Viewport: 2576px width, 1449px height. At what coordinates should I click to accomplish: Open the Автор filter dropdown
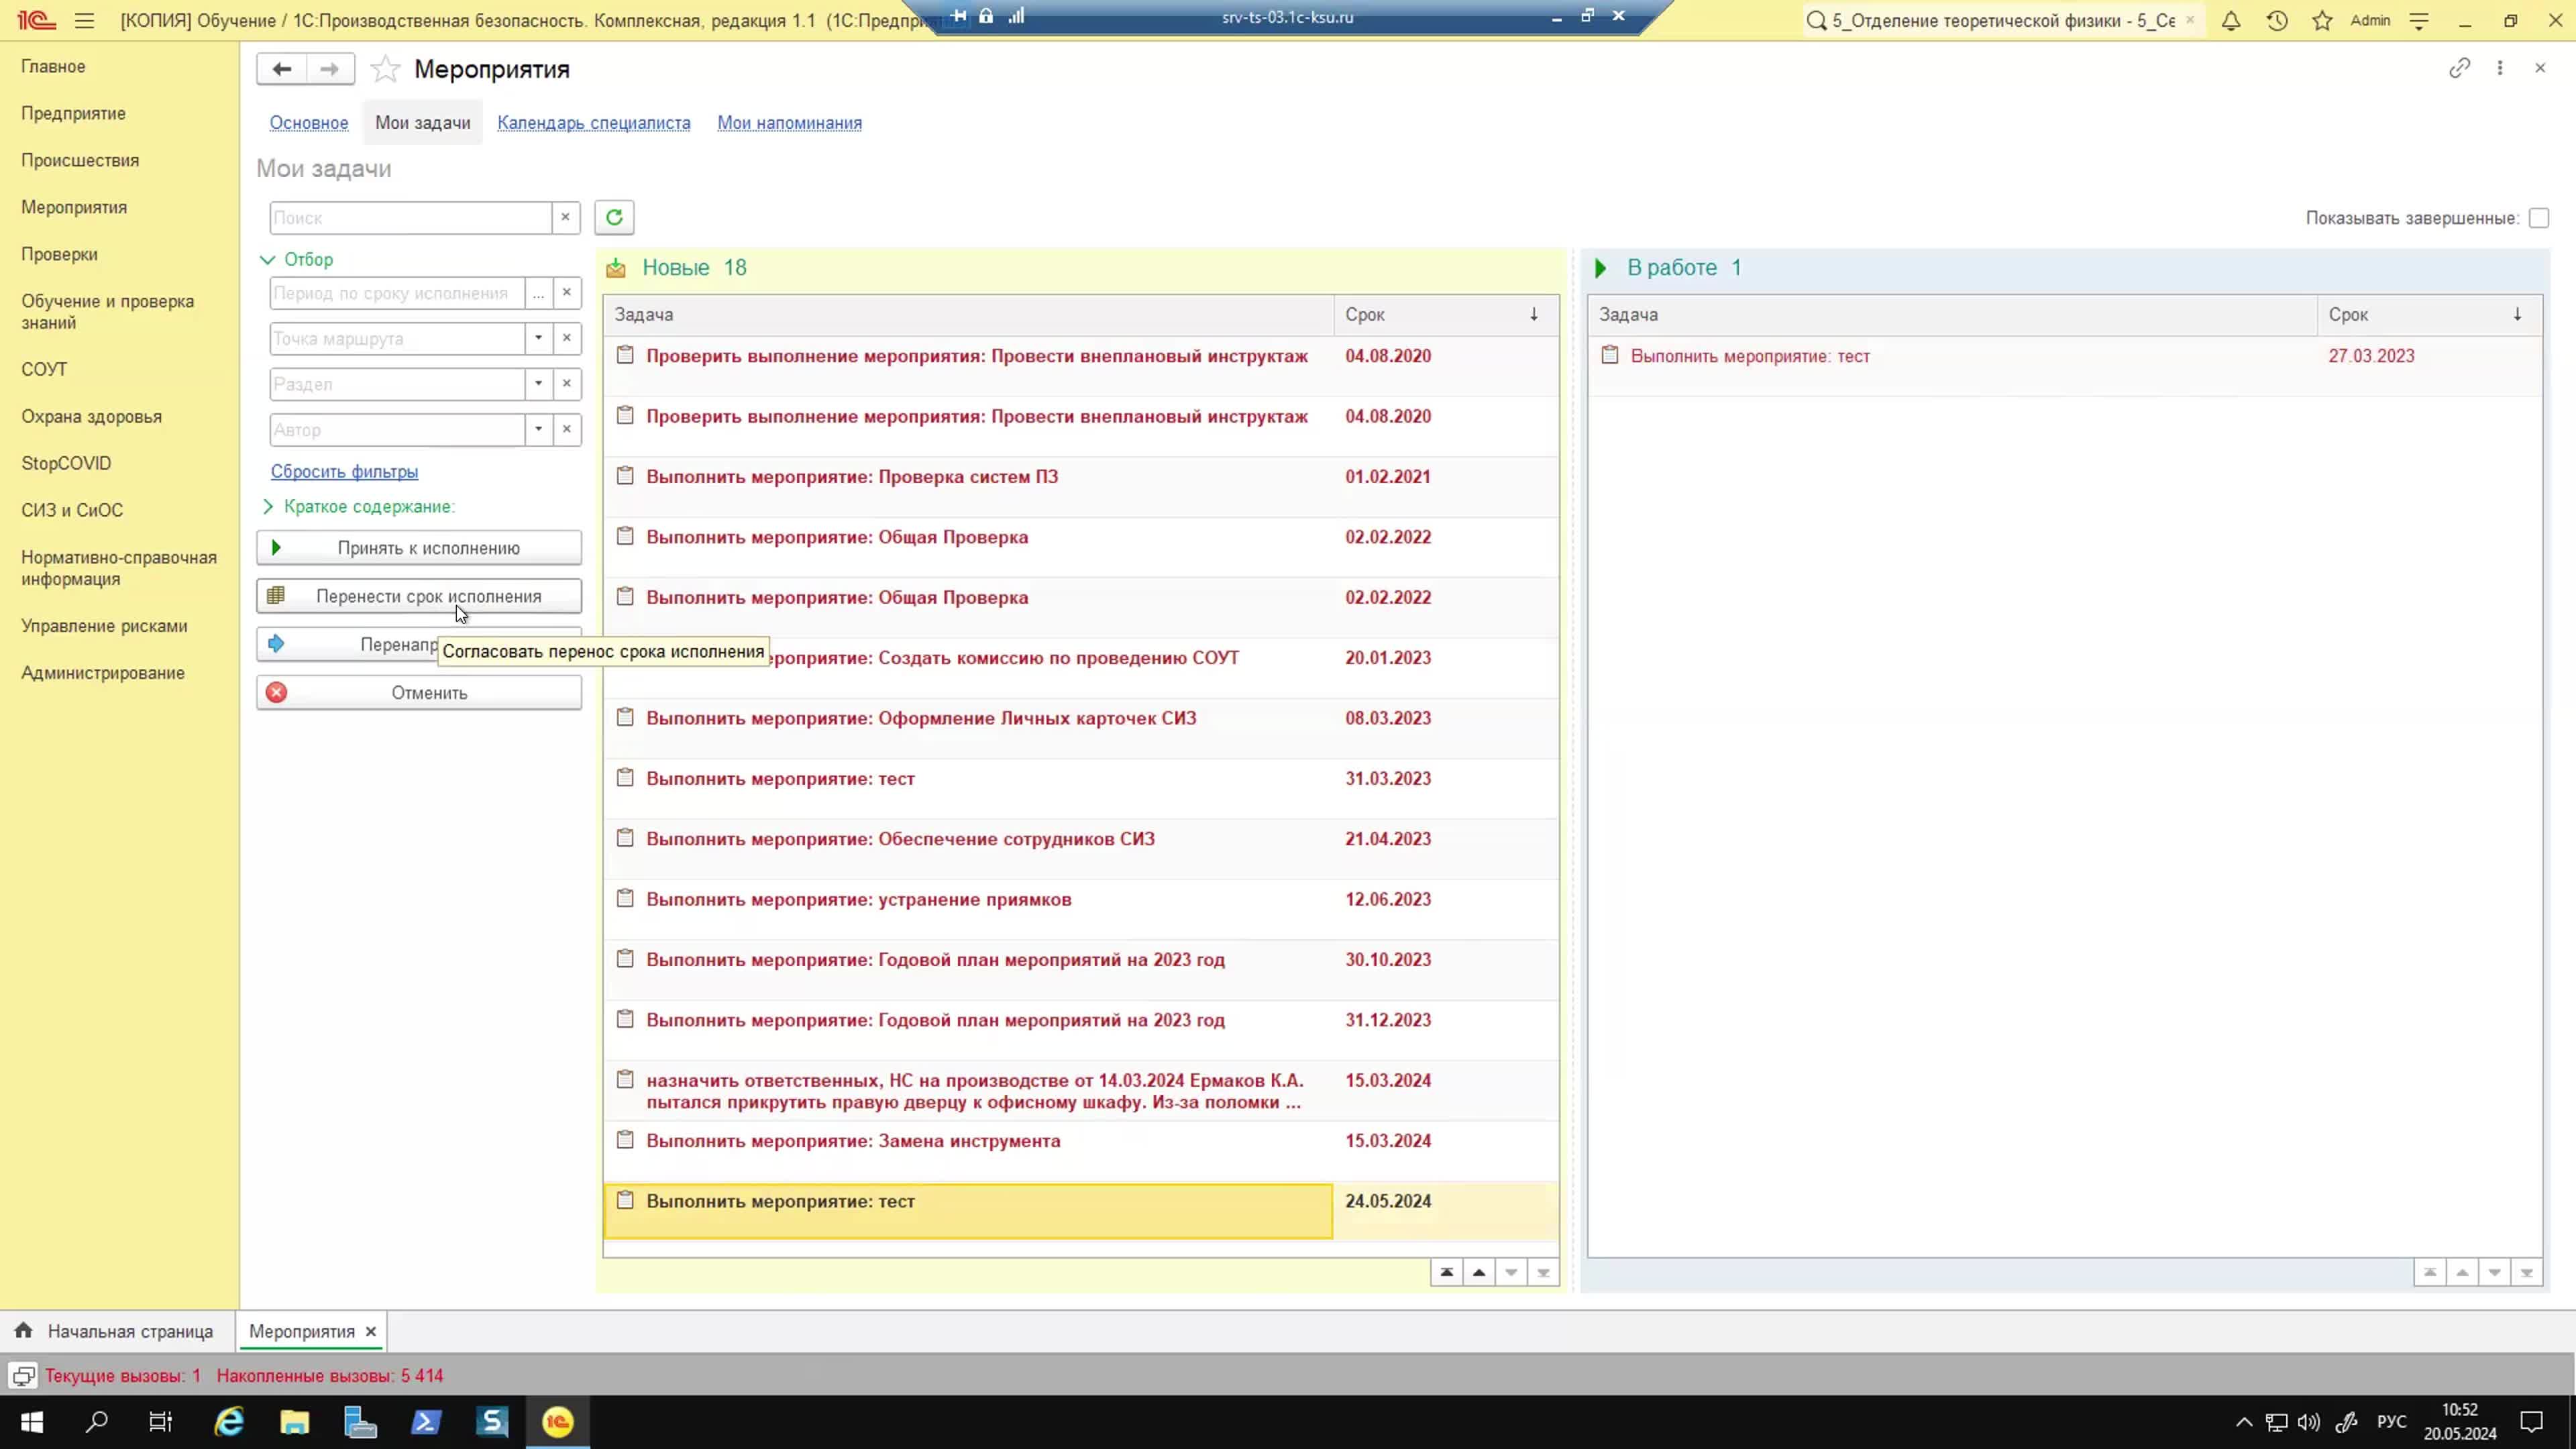pos(538,429)
